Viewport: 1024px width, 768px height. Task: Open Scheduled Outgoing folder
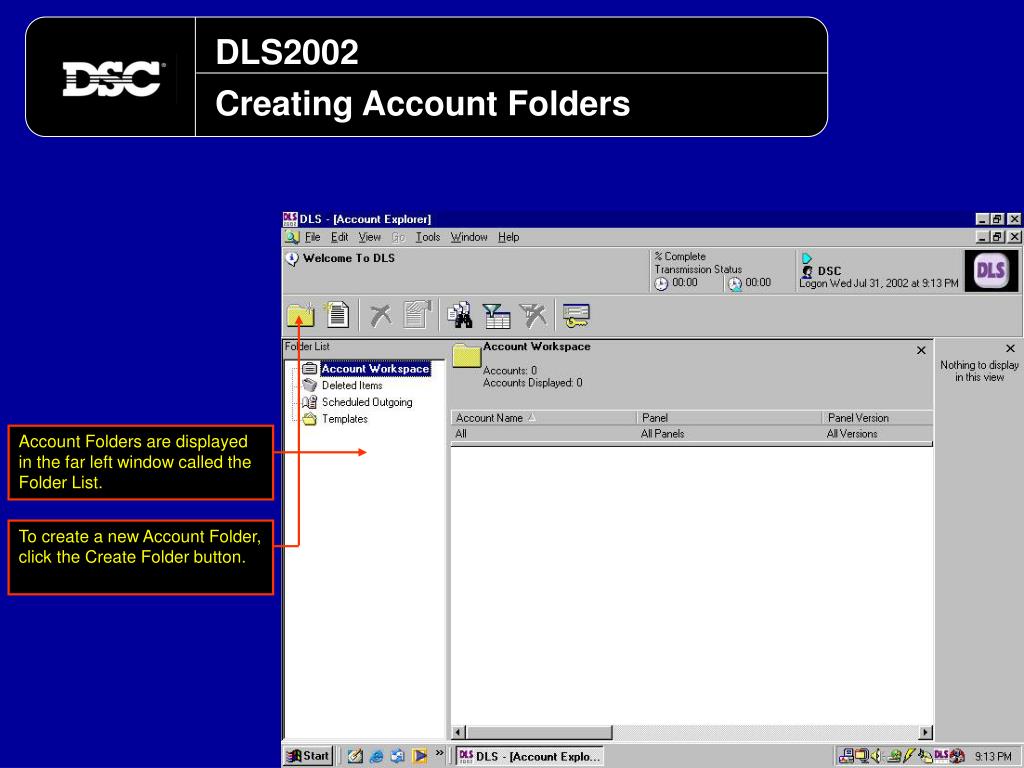coord(366,402)
